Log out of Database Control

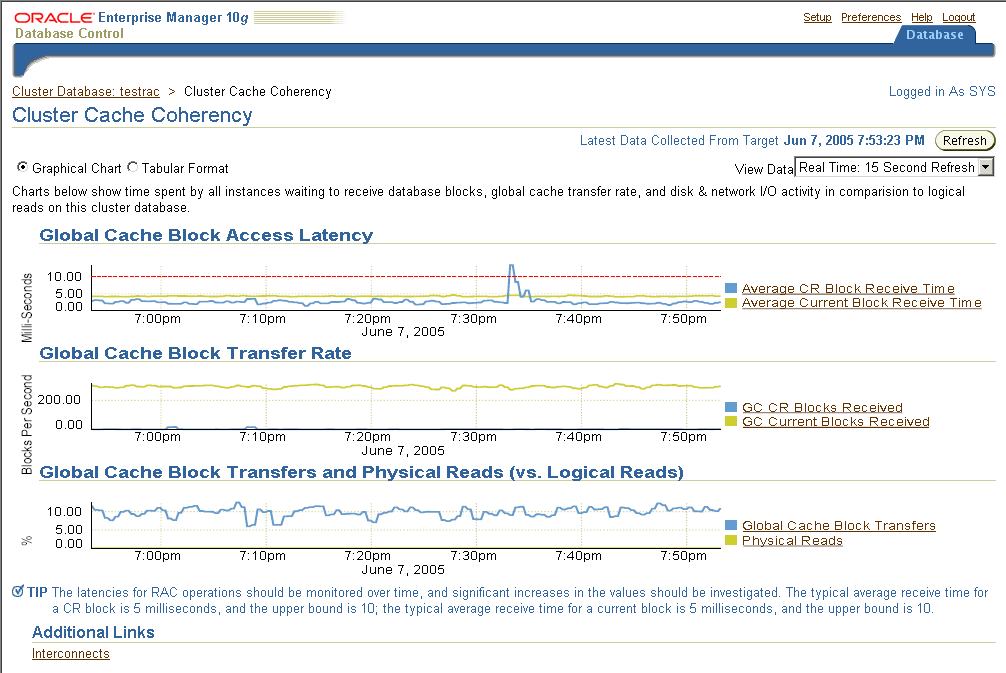click(x=958, y=17)
